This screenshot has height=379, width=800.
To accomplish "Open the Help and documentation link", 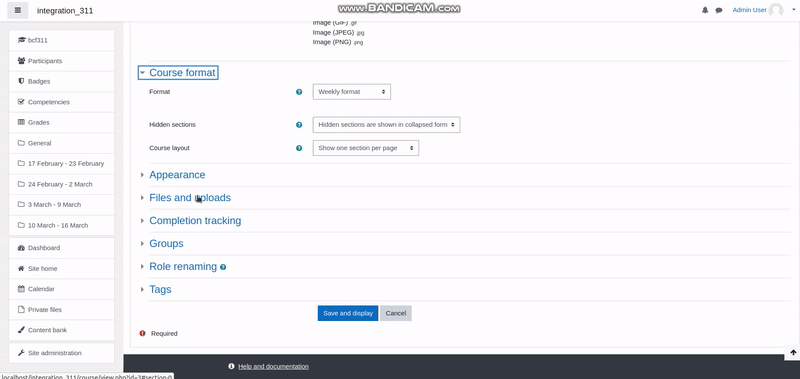I will pyautogui.click(x=273, y=366).
